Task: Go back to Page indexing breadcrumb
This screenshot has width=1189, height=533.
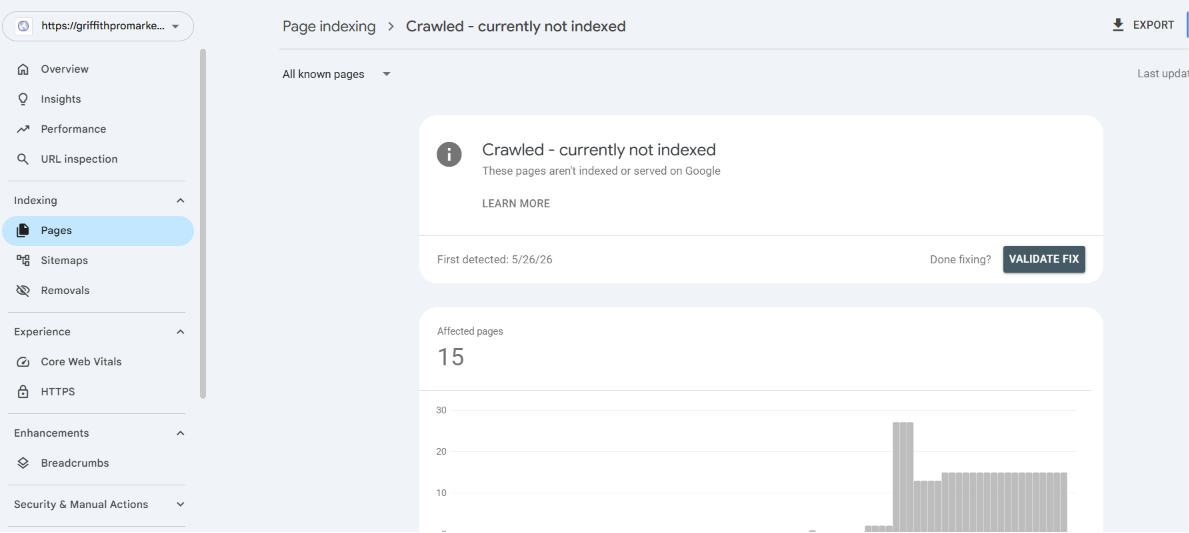Action: (x=329, y=27)
